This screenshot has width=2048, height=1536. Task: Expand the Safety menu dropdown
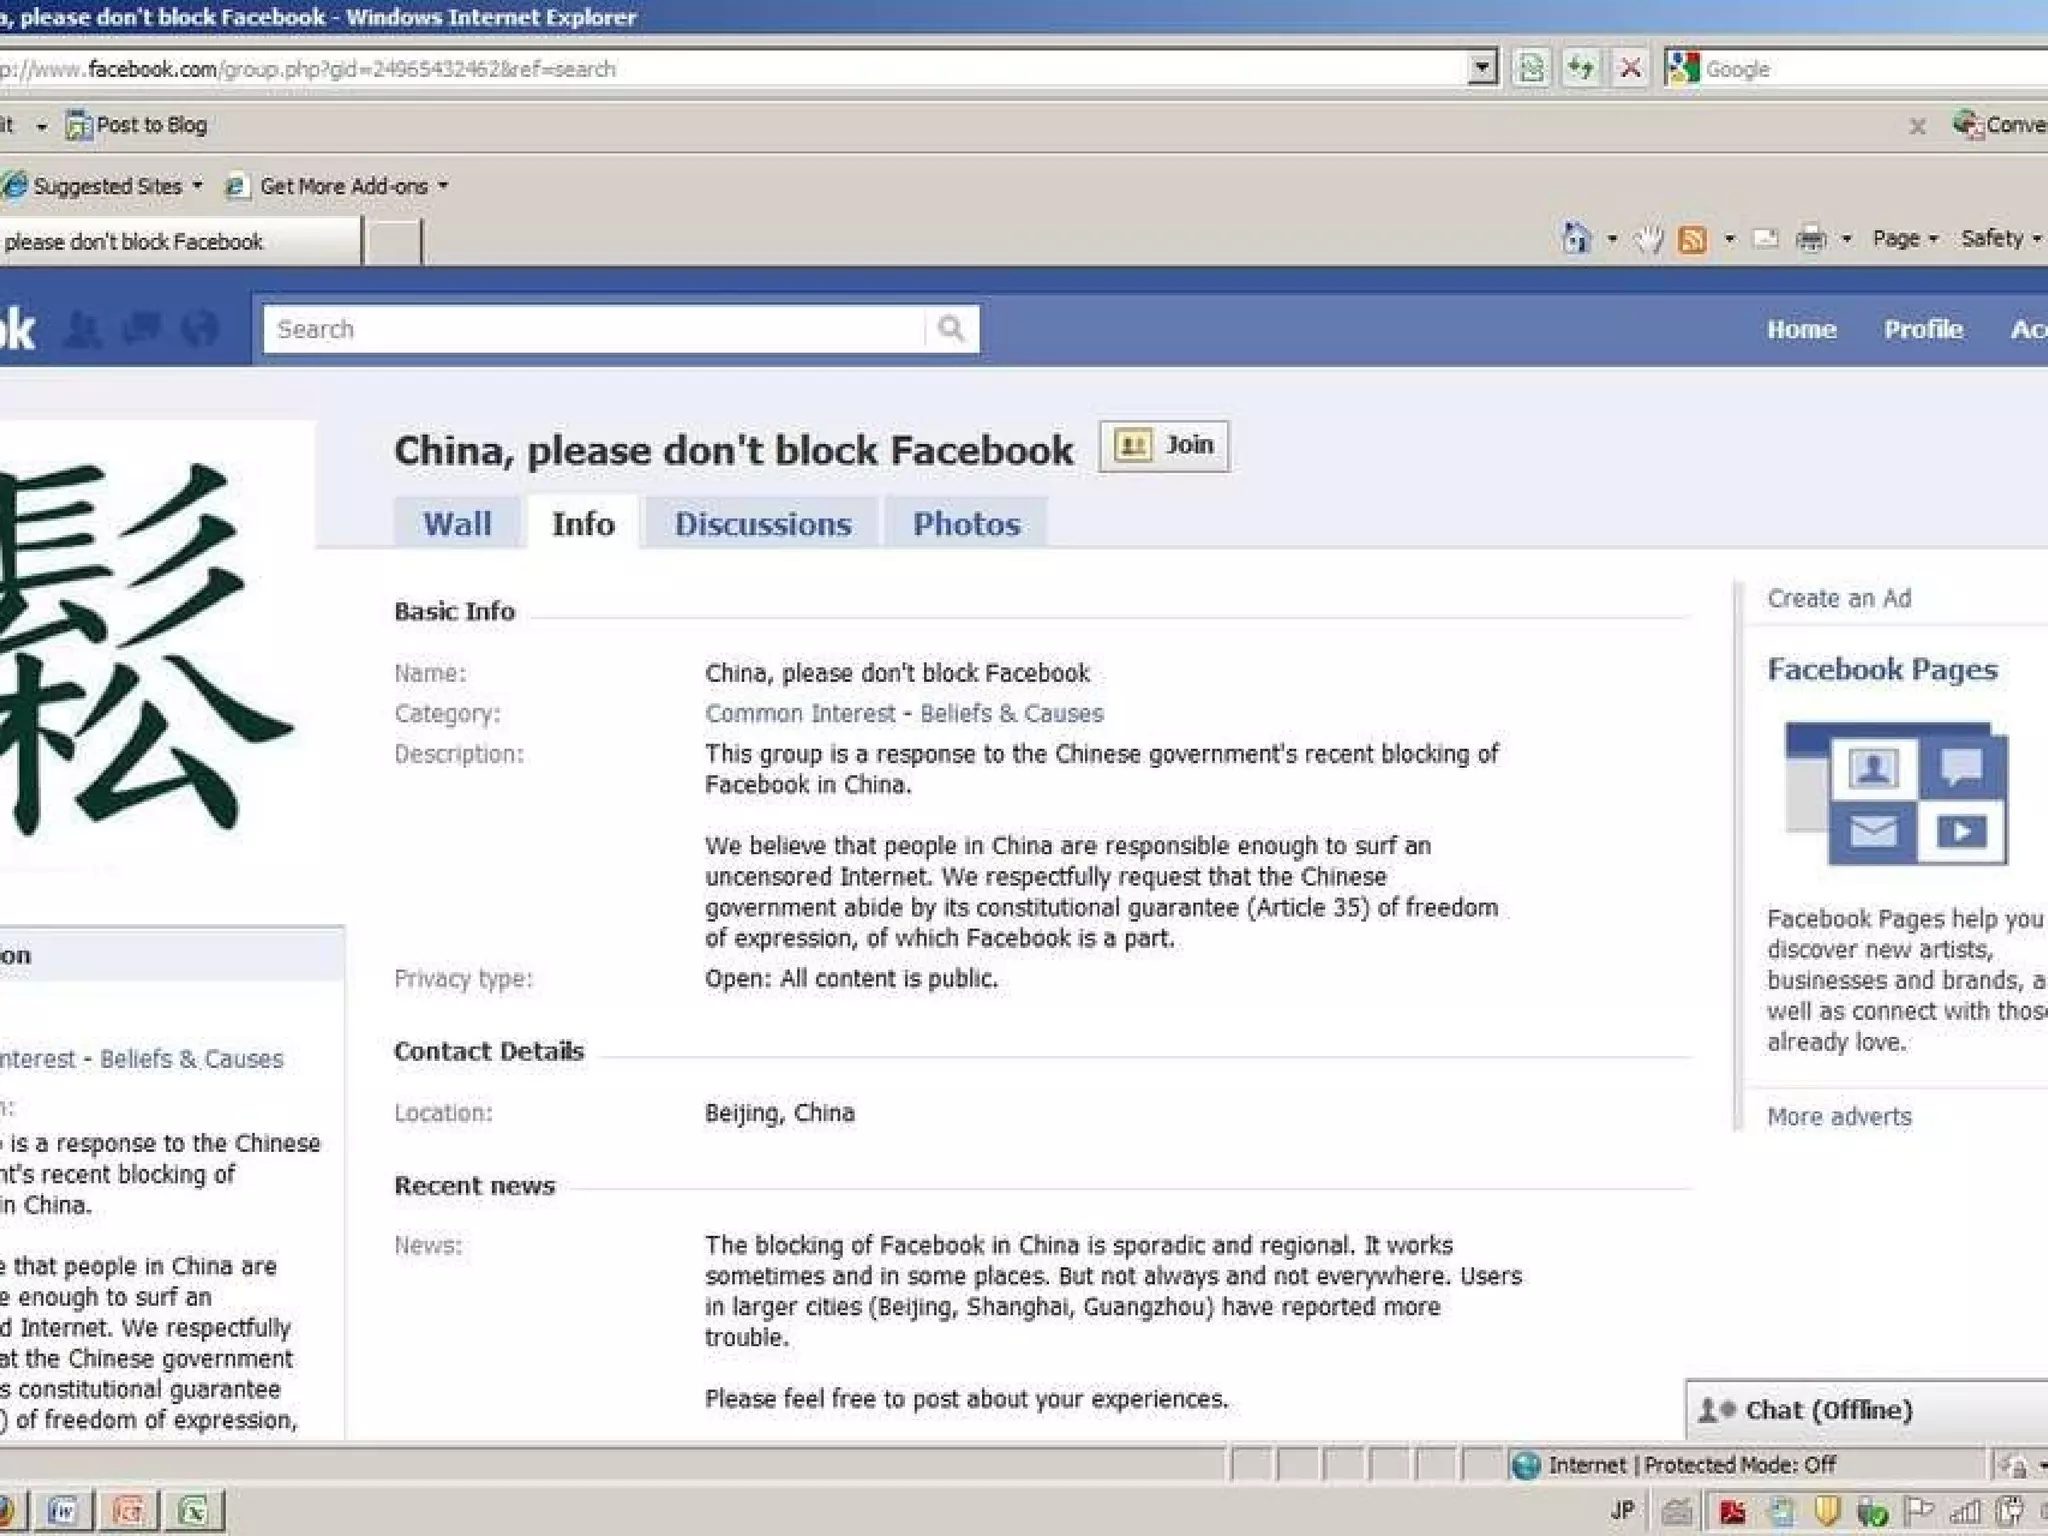tap(2000, 239)
